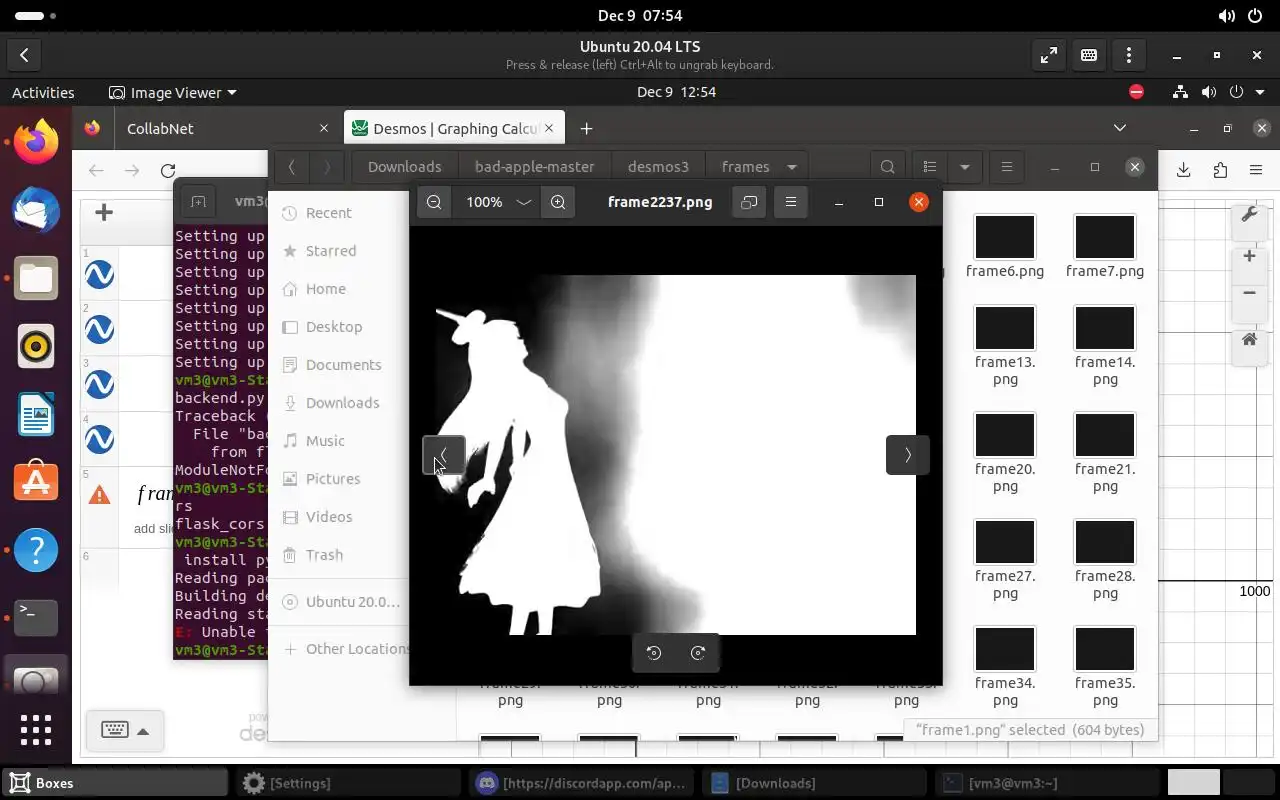Image resolution: width=1280 pixels, height=800 pixels.
Task: Open Documents folder in sidebar
Action: pos(343,365)
